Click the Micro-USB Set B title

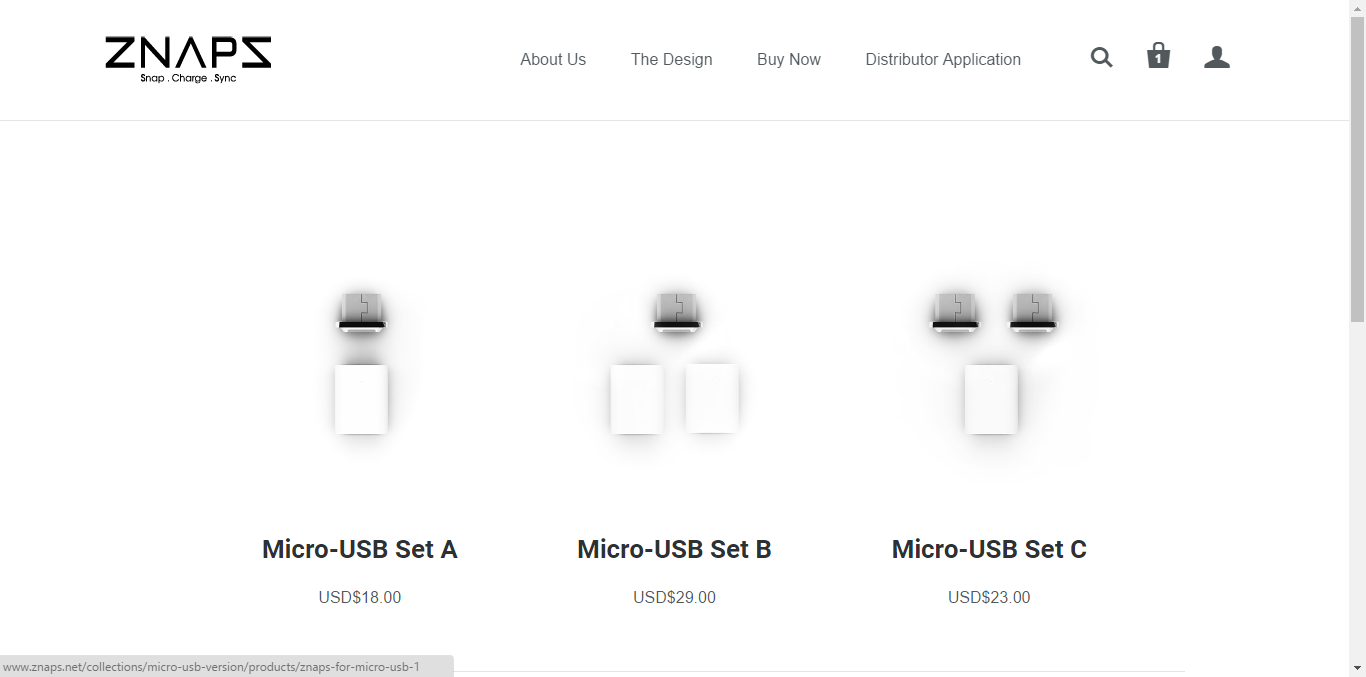point(674,549)
